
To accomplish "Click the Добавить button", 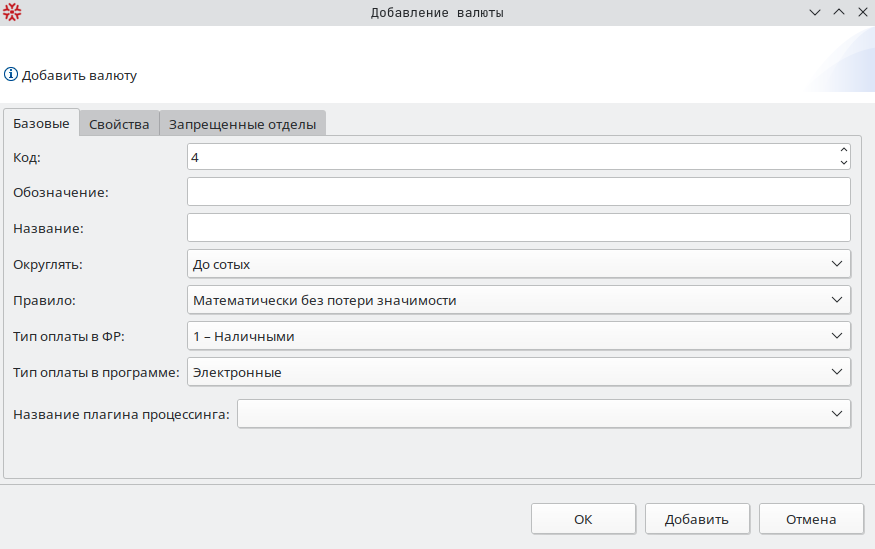I will 695,519.
